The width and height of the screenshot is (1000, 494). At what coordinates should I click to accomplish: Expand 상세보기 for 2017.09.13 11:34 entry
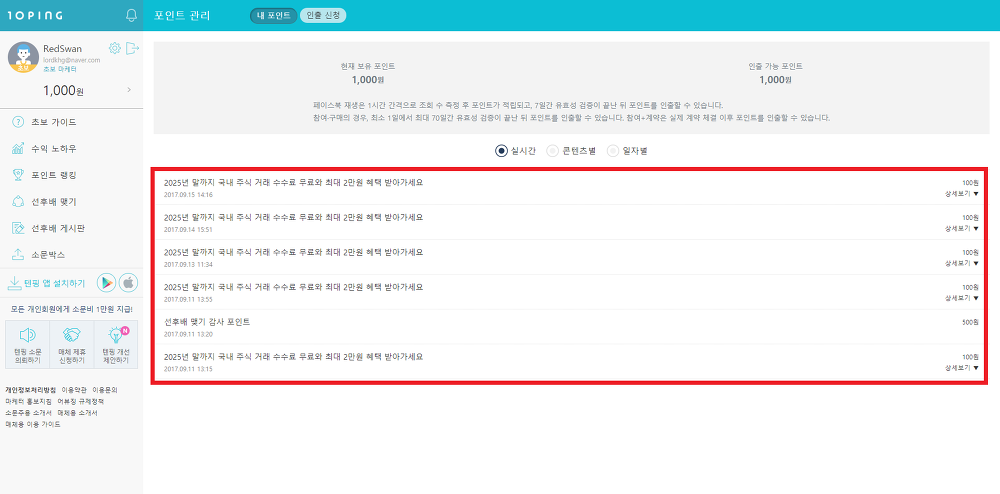click(x=961, y=263)
